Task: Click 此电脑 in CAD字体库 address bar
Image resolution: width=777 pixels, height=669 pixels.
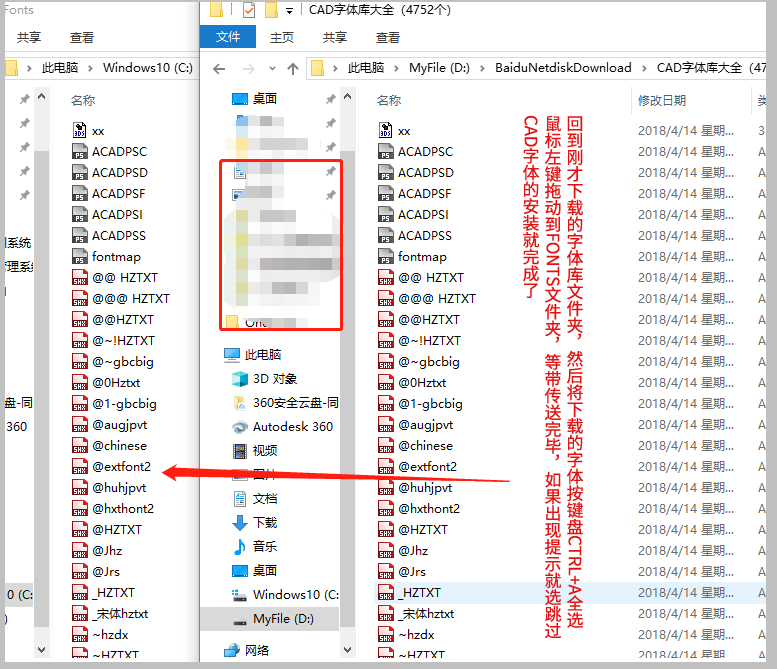Action: coord(366,68)
